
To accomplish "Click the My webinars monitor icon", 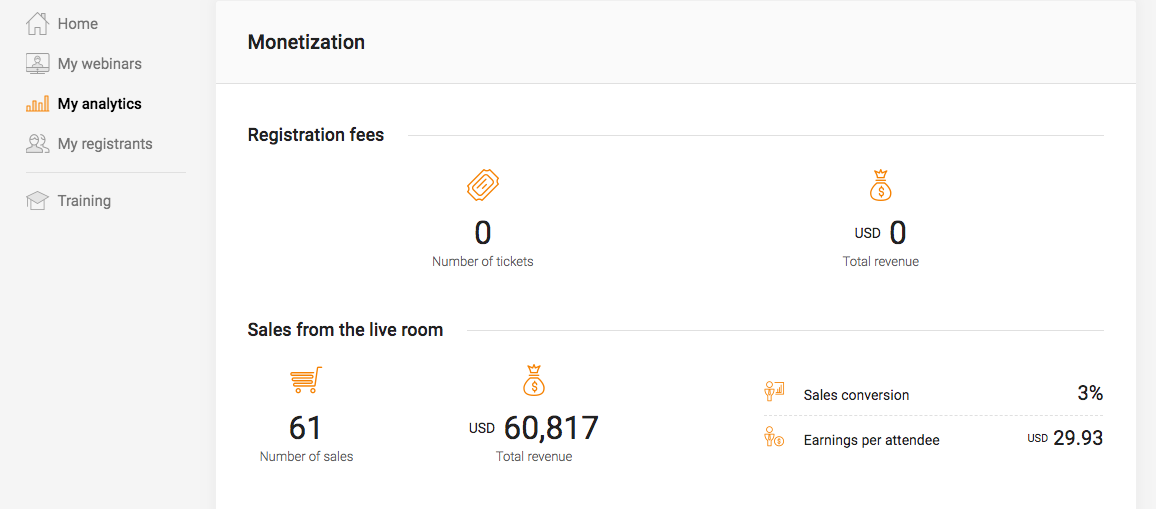I will (x=37, y=64).
